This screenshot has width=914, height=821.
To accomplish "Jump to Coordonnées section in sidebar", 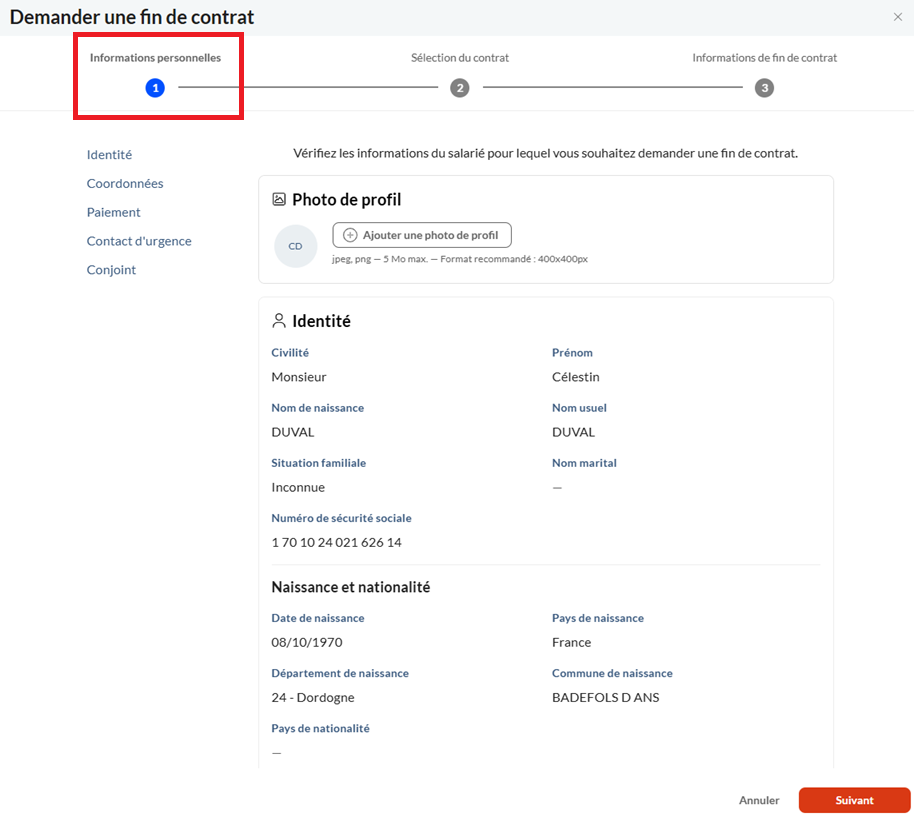I will pyautogui.click(x=125, y=184).
